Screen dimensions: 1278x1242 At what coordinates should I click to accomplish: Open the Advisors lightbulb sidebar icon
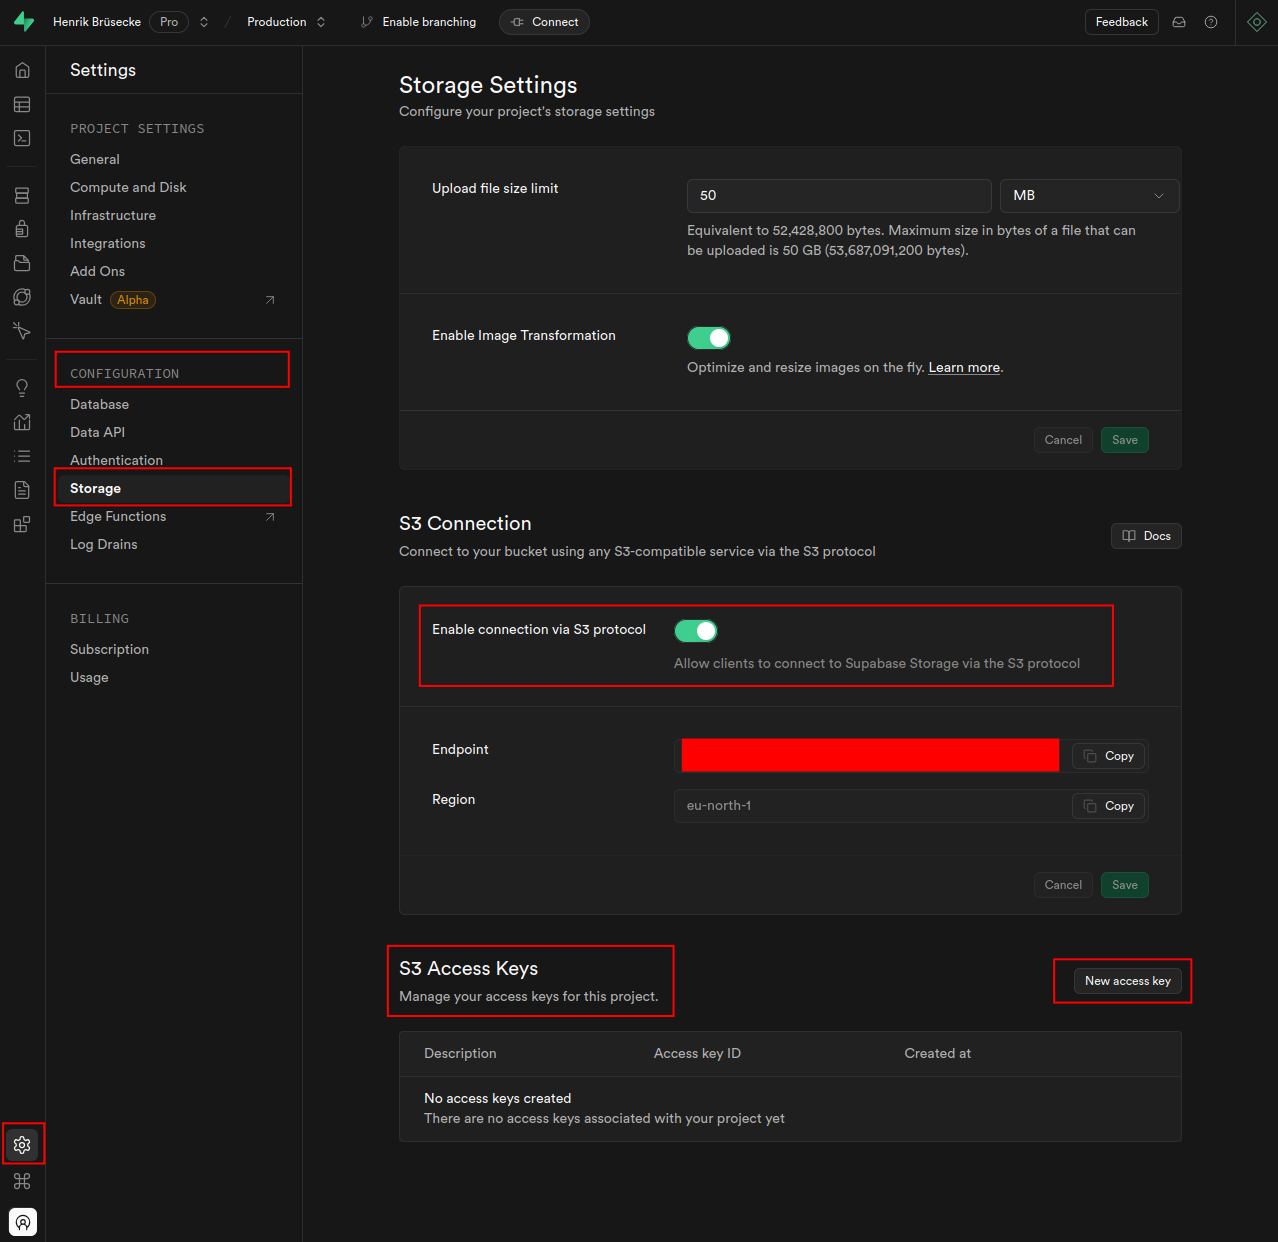[22, 388]
